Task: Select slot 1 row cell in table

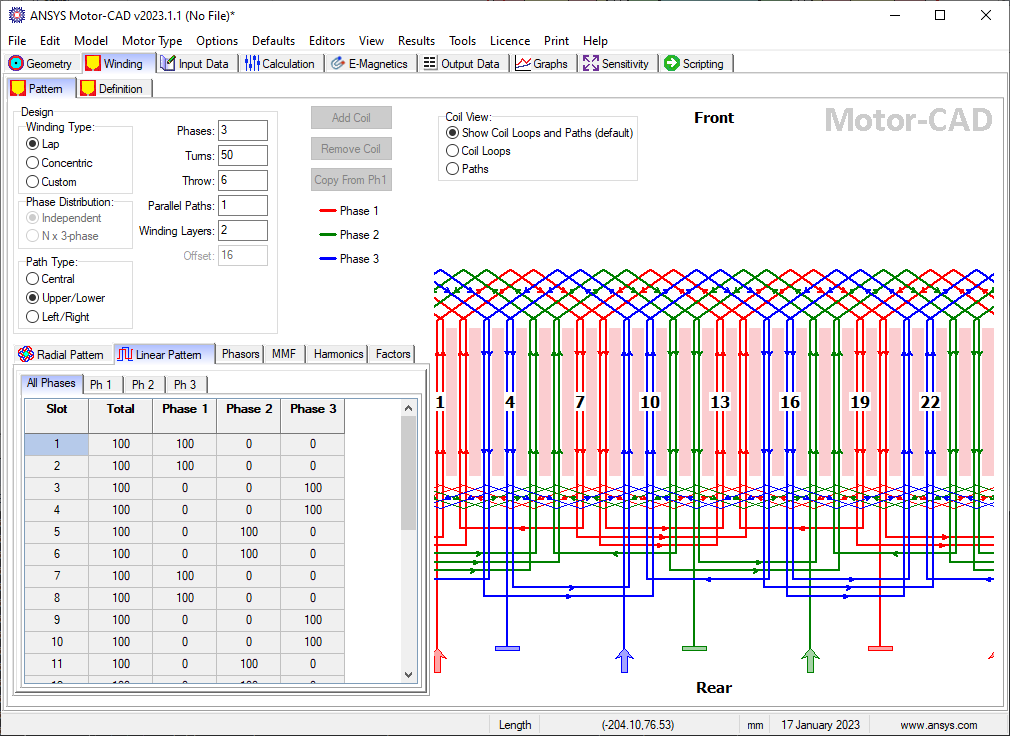Action: (57, 444)
